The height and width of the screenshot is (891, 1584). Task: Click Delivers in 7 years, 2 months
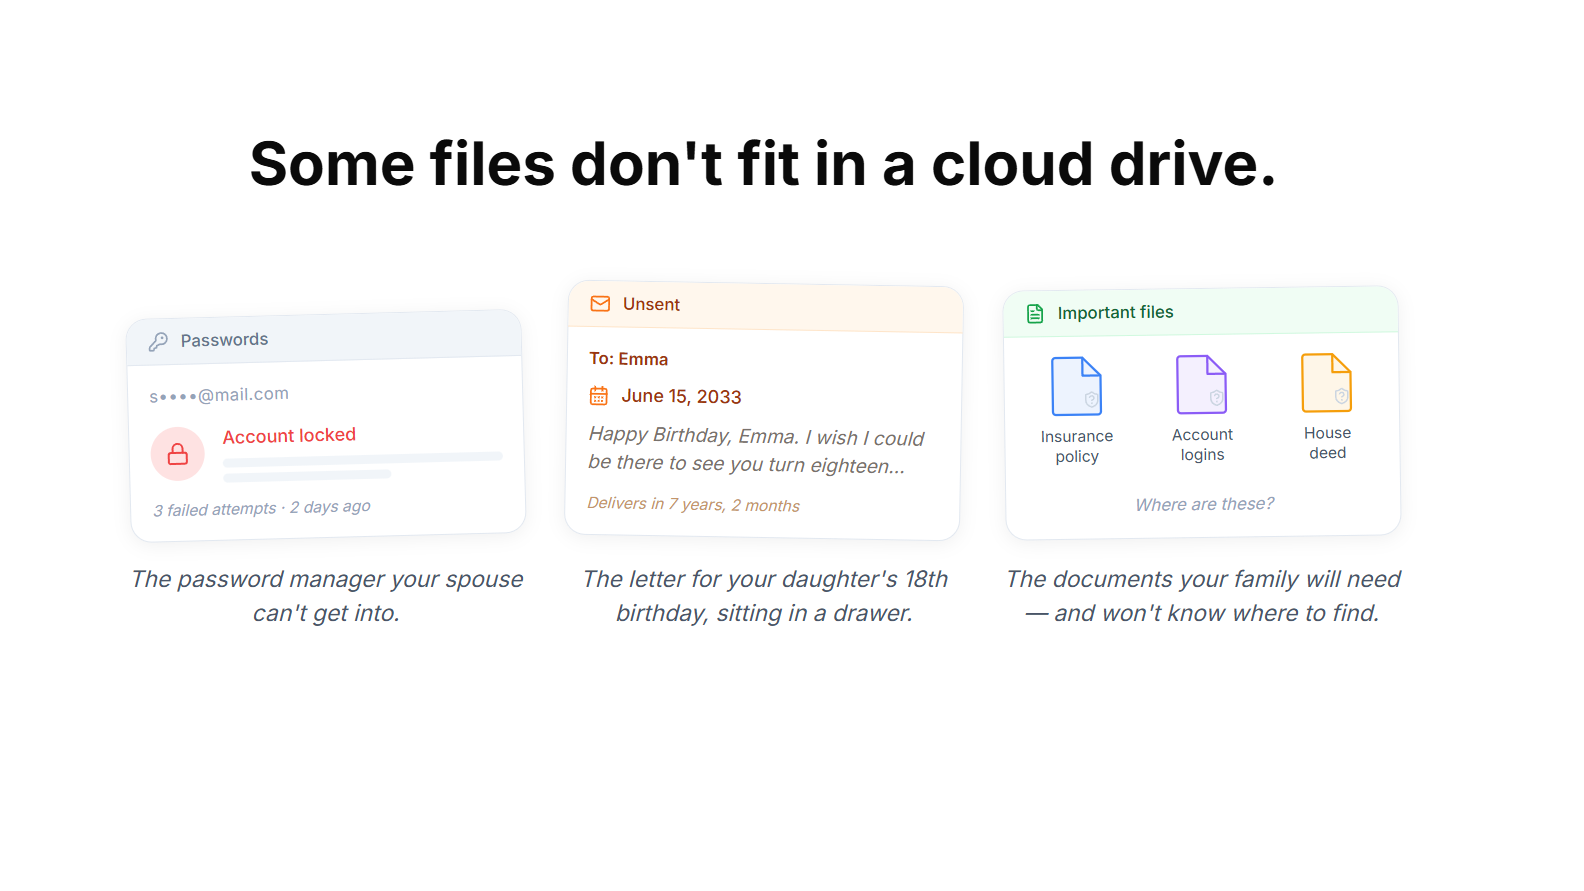click(x=693, y=505)
